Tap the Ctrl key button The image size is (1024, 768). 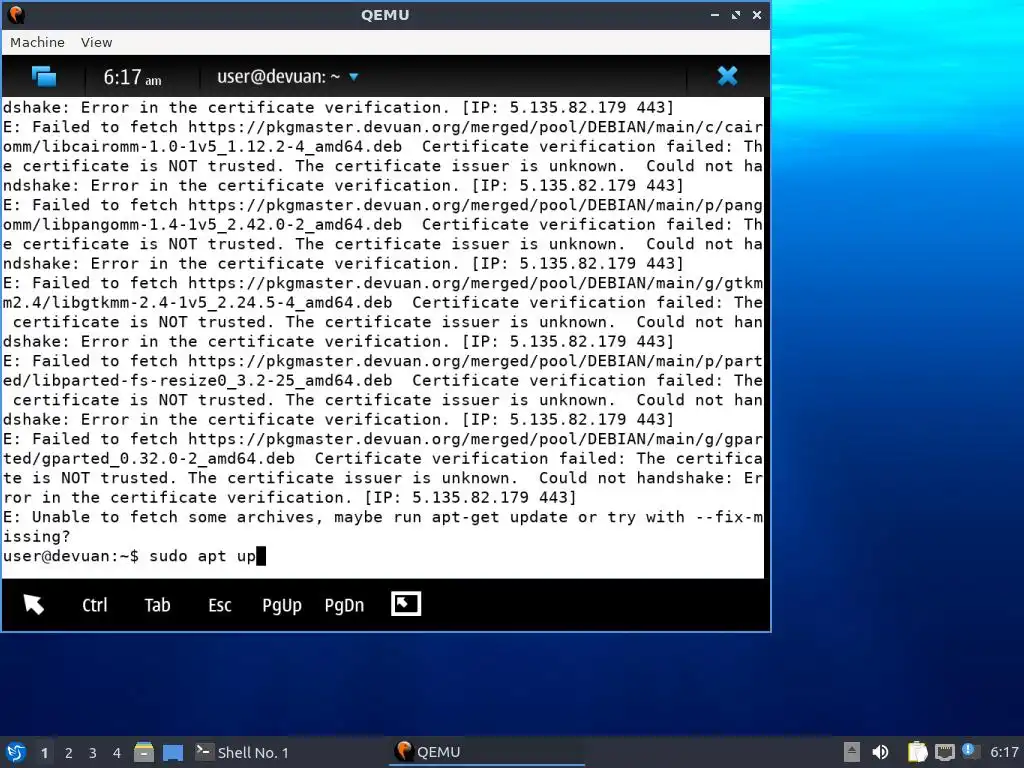[x=95, y=605]
